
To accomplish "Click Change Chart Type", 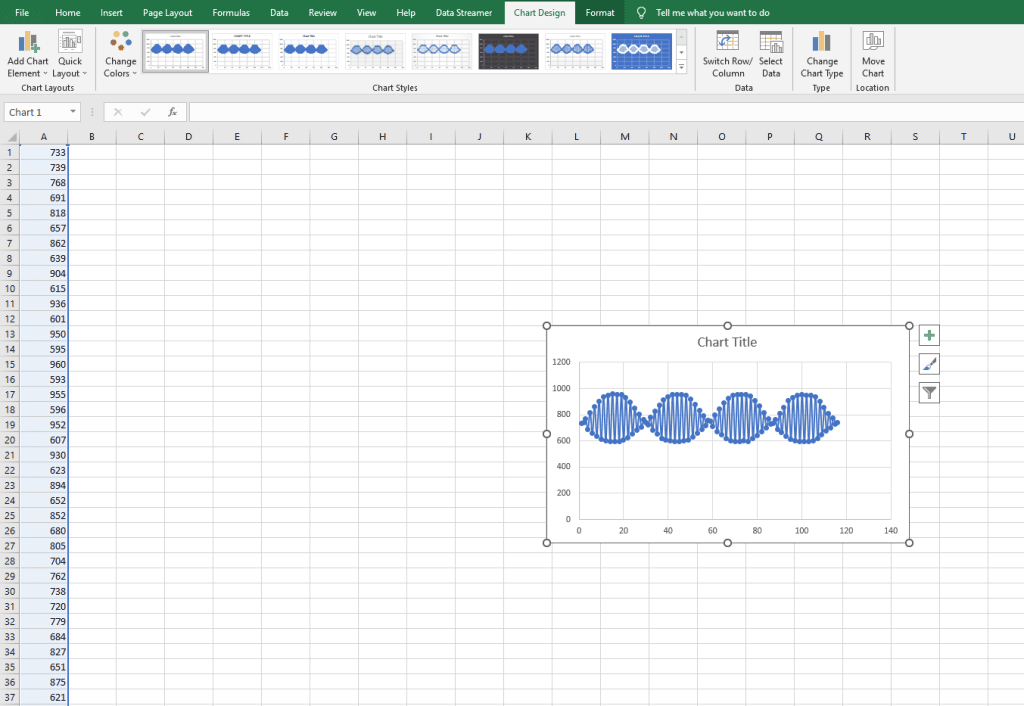I will pyautogui.click(x=822, y=54).
